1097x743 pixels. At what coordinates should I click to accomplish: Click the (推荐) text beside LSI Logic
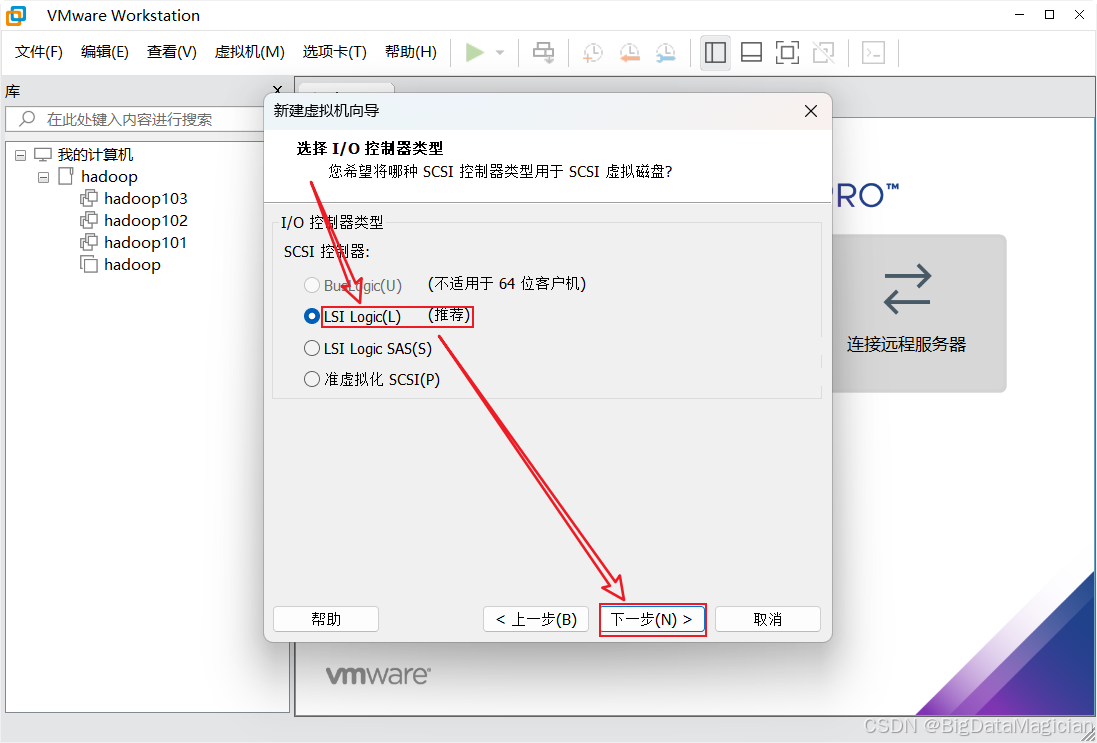click(x=449, y=316)
